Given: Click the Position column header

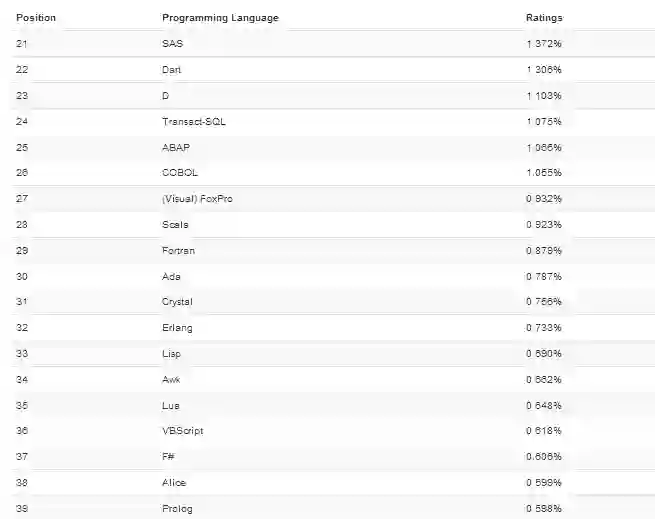Looking at the screenshot, I should click(36, 18).
